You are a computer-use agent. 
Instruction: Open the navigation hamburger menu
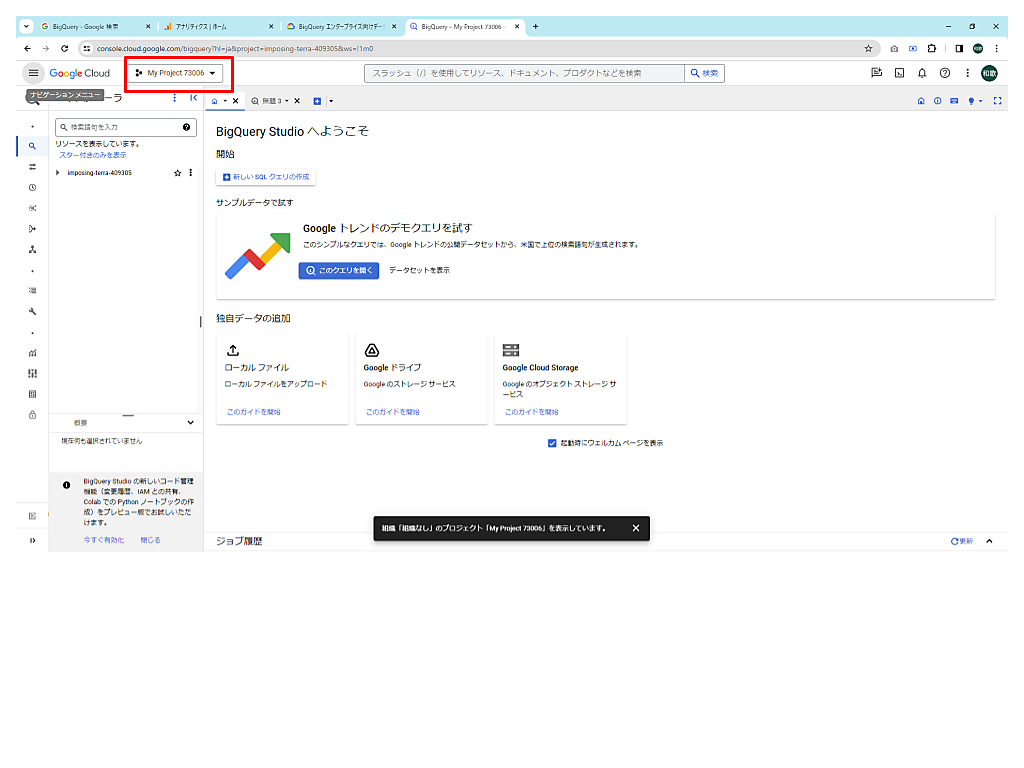click(x=33, y=73)
